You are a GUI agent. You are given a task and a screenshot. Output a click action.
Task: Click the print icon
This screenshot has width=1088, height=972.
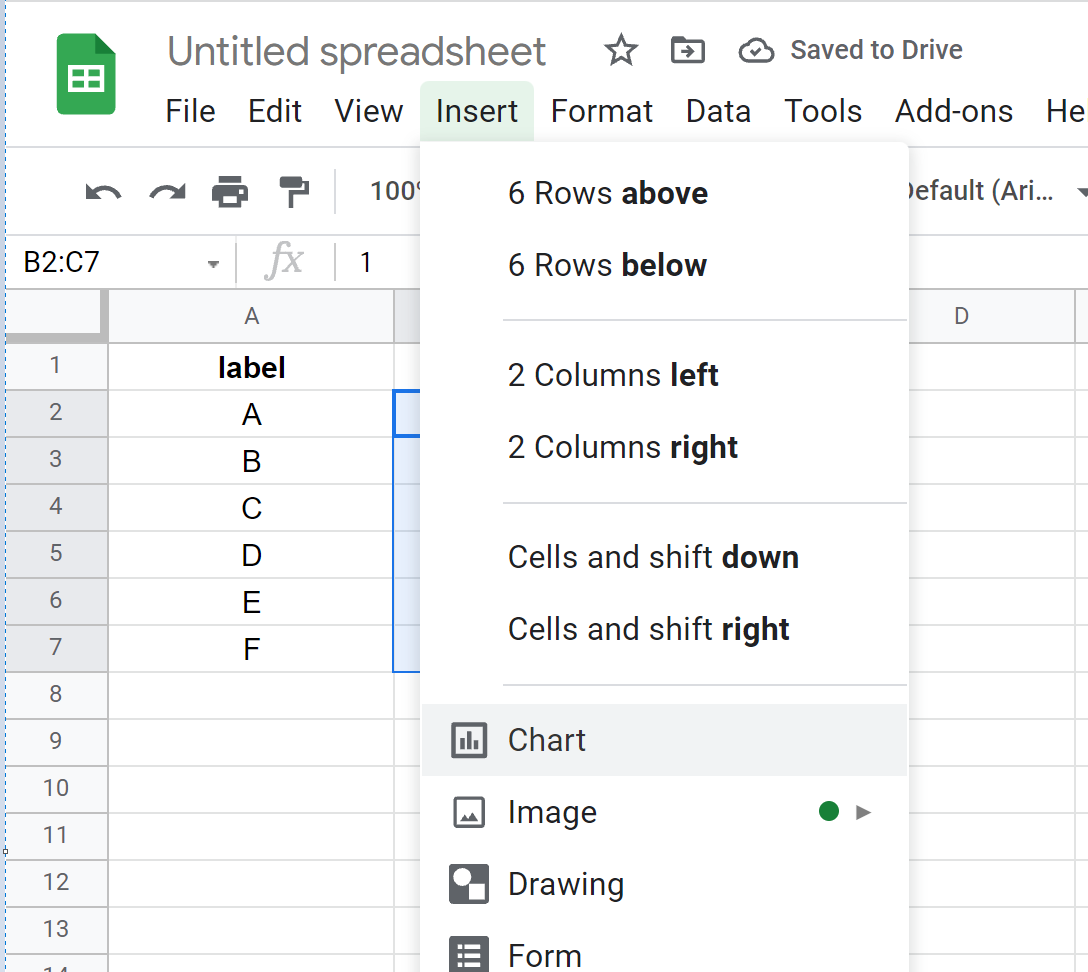[230, 191]
